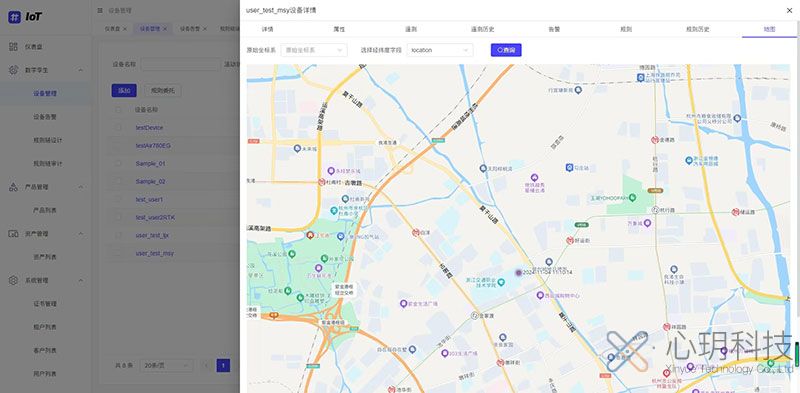This screenshot has height=393, width=800.
Task: Click the blue 查询 query button
Action: [506, 50]
